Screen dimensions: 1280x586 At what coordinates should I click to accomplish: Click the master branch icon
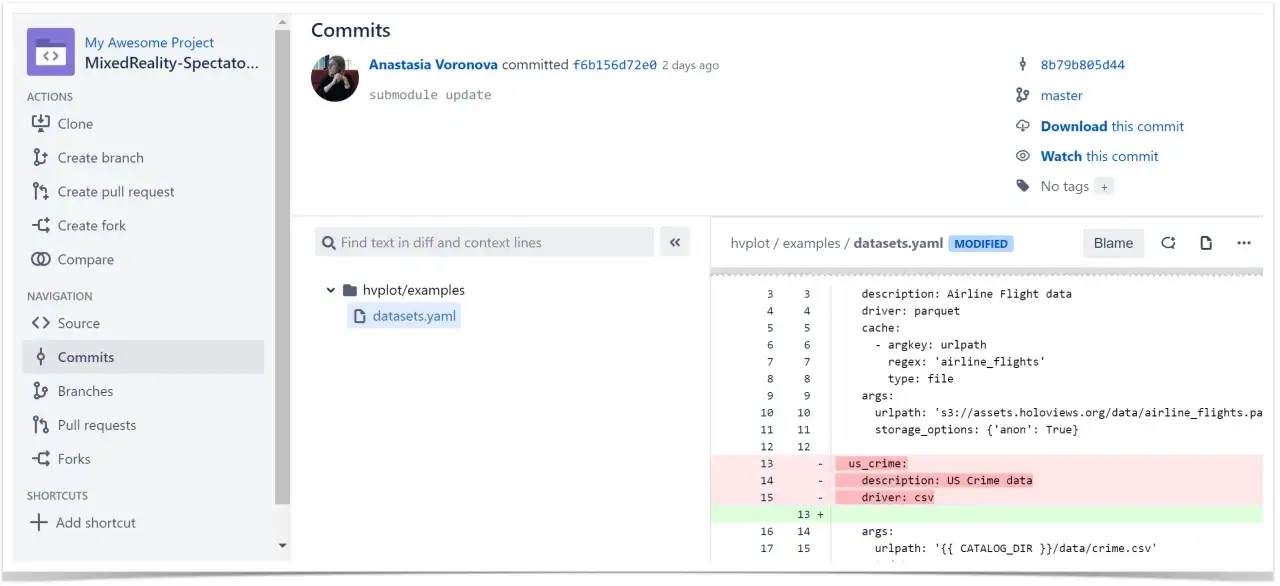coord(1022,95)
